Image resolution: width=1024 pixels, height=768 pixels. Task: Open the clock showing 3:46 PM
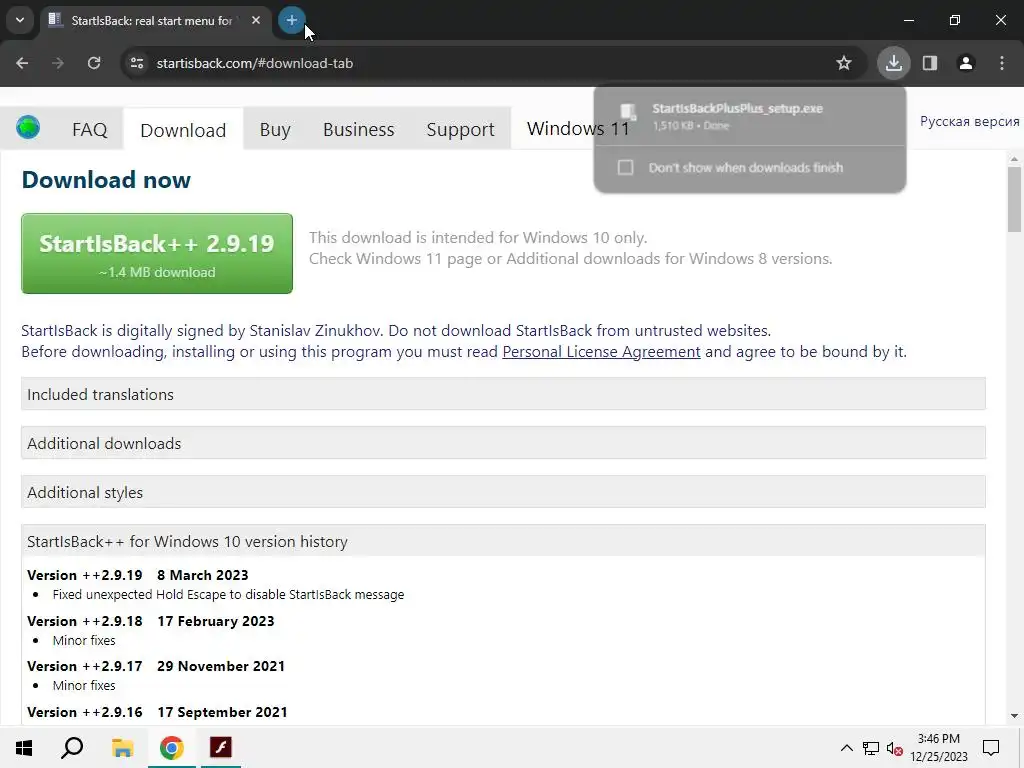click(939, 747)
